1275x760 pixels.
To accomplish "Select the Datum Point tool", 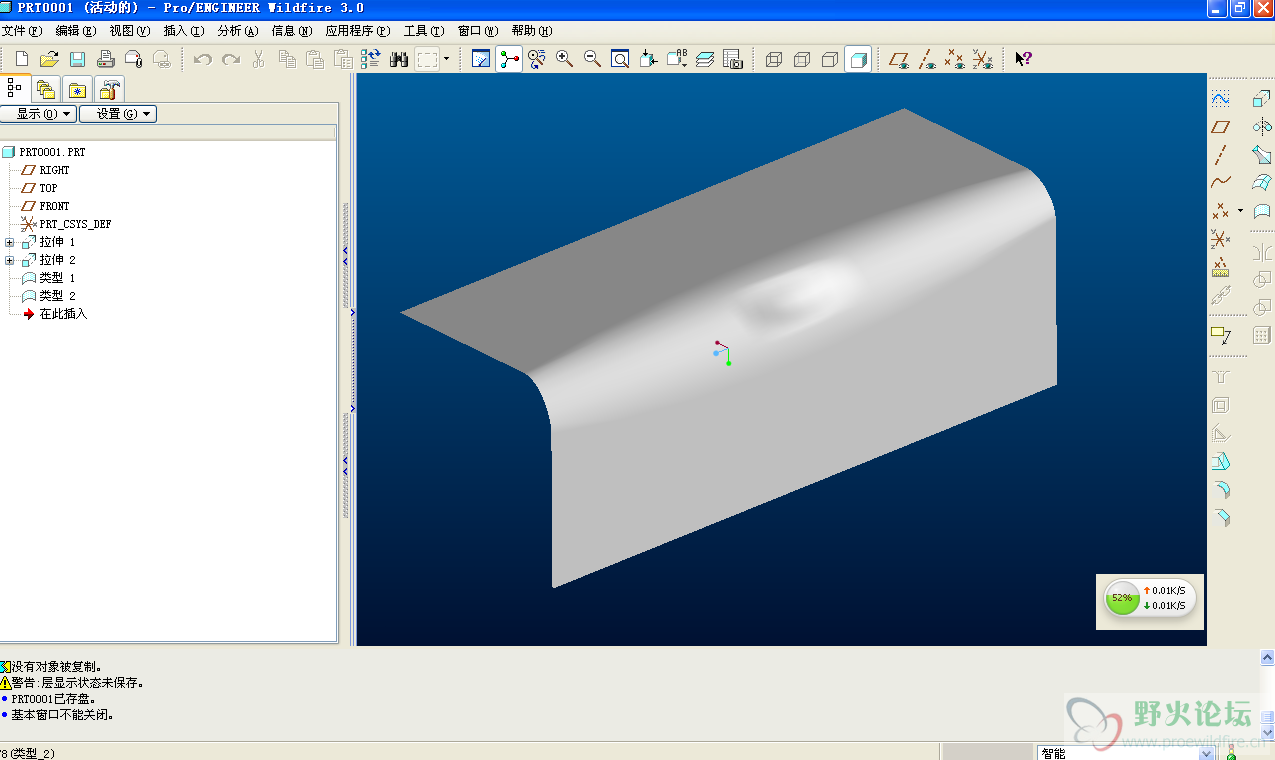I will click(1220, 211).
